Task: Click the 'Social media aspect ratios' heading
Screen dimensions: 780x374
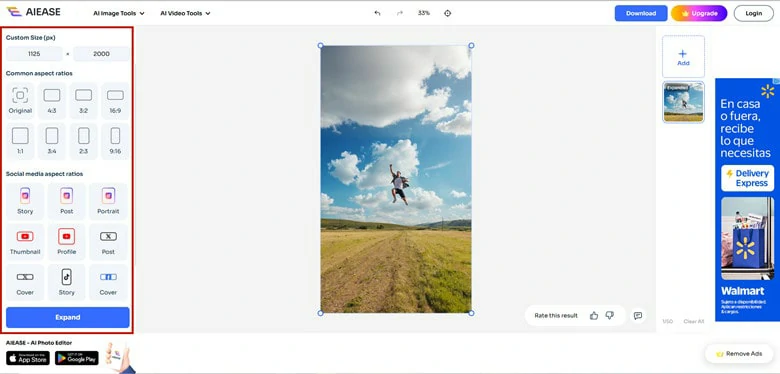Action: point(44,174)
